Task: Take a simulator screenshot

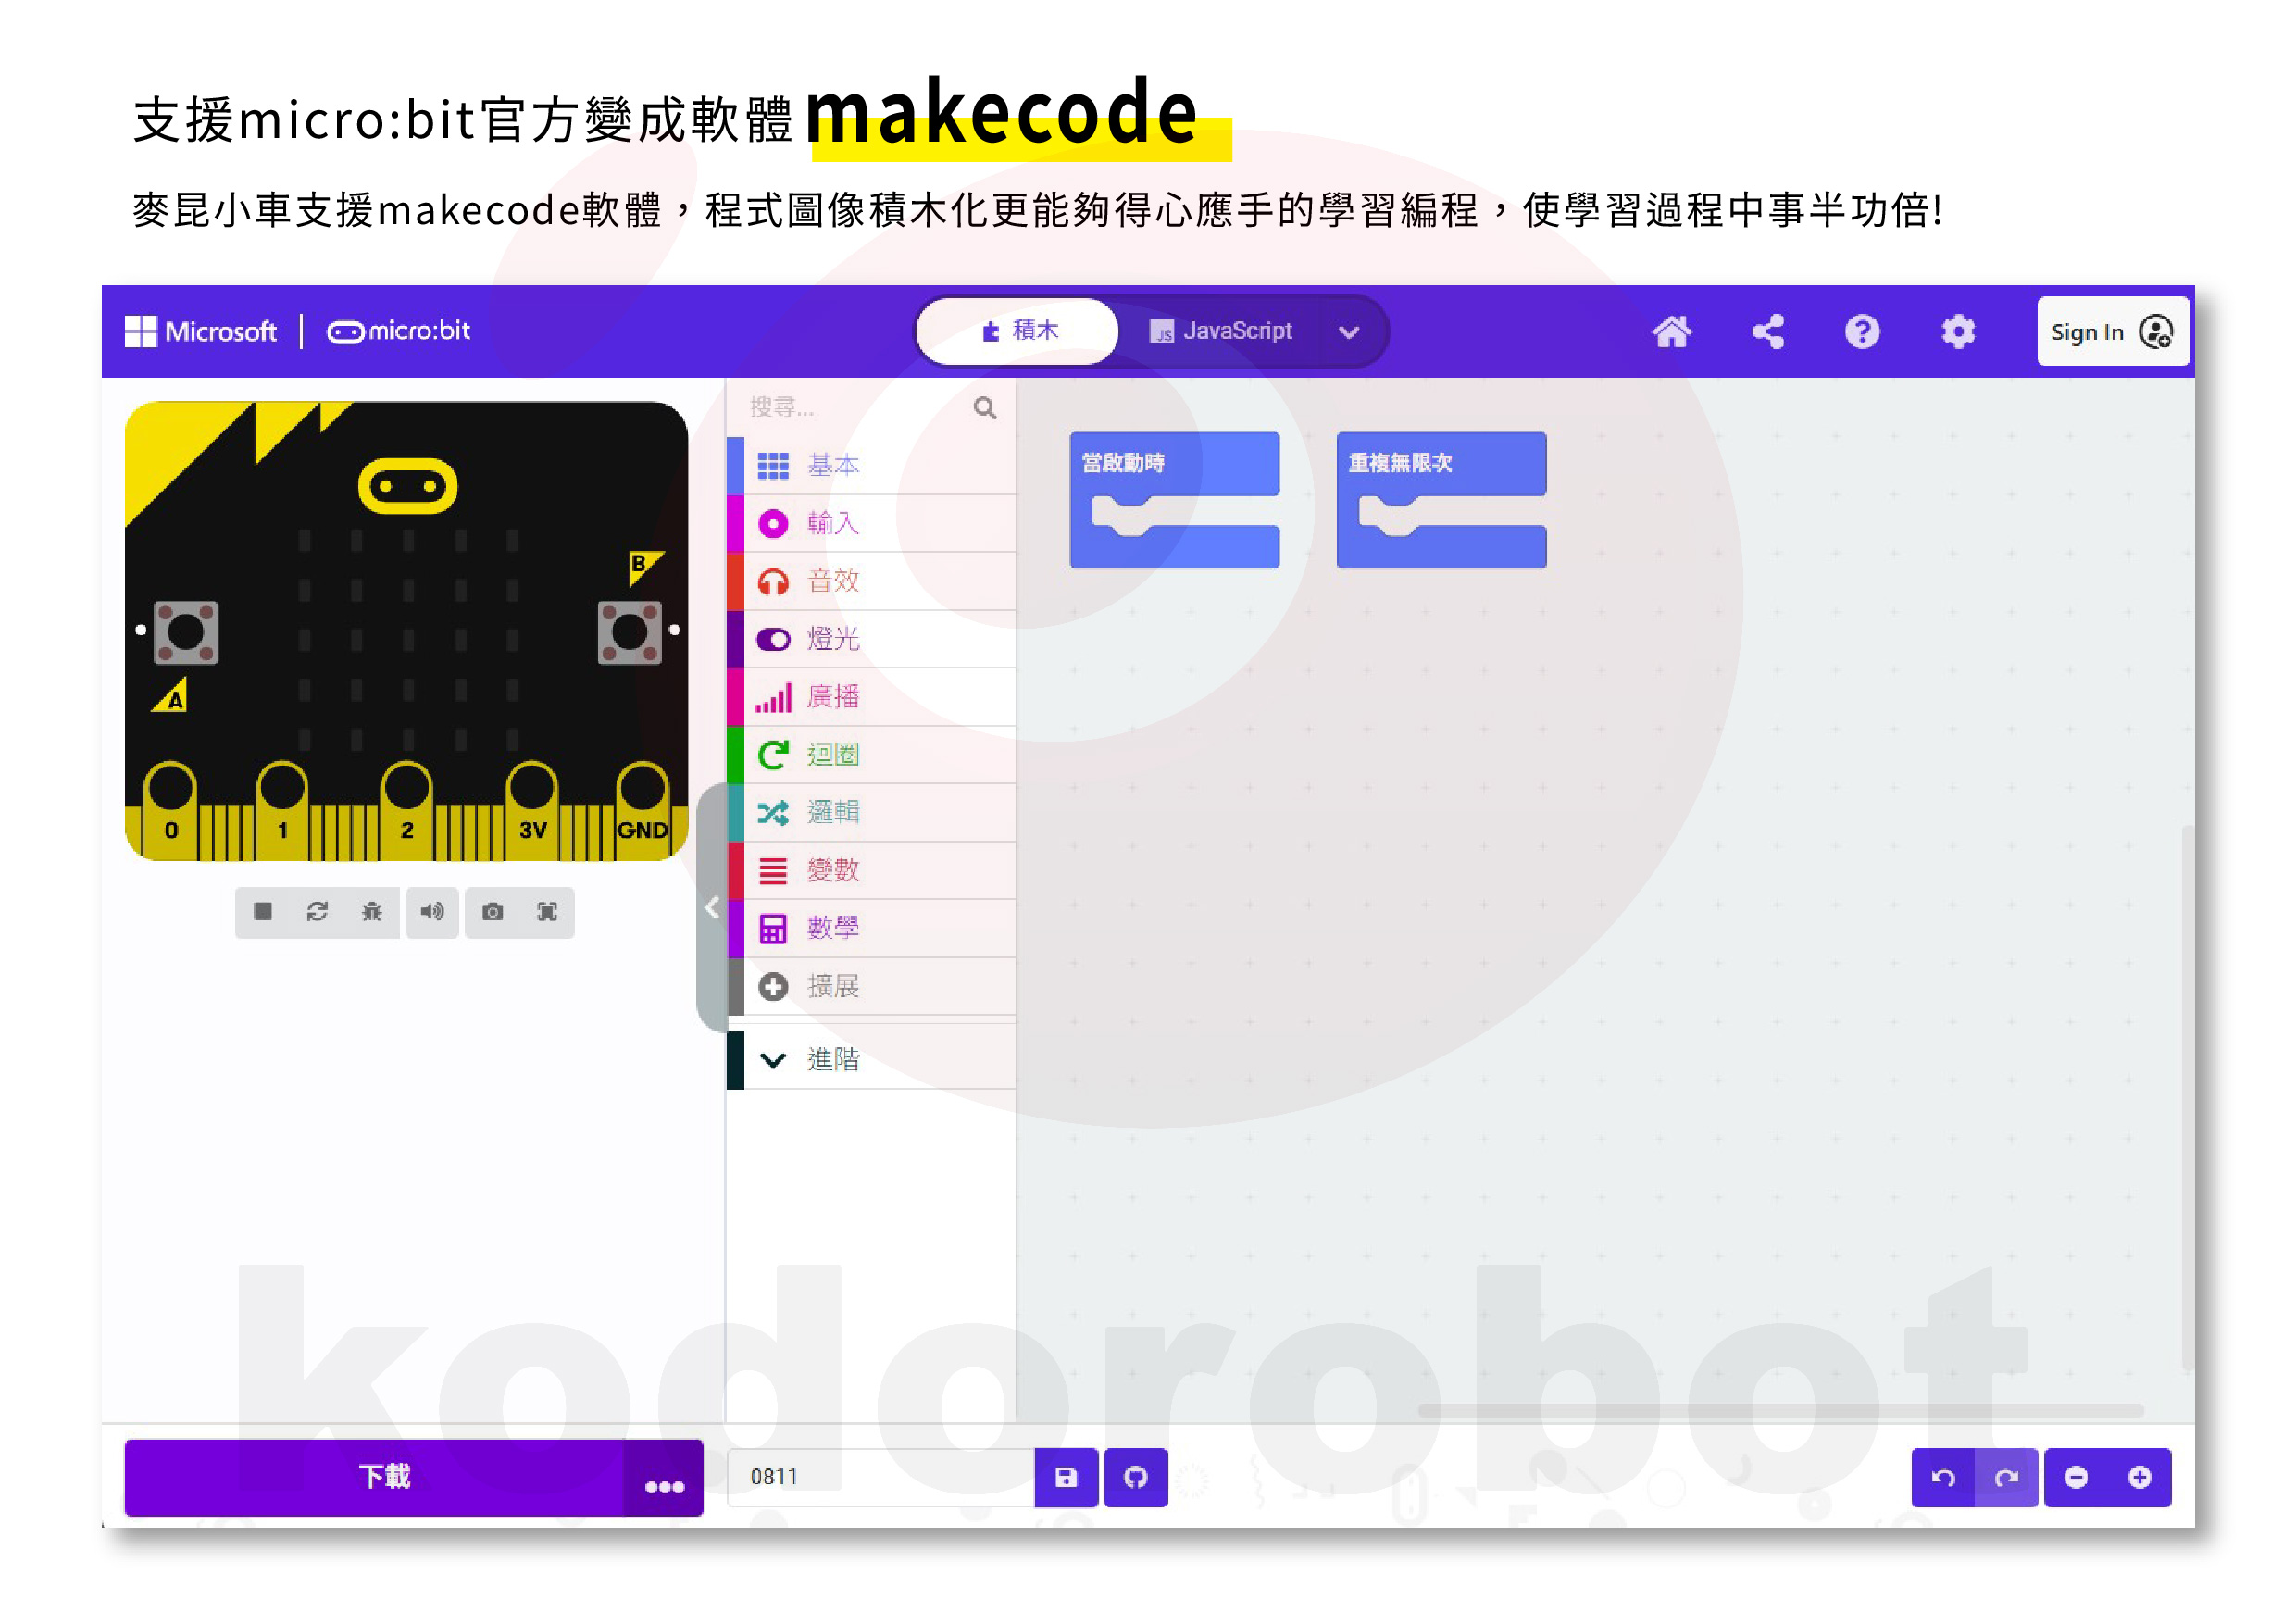Action: (x=492, y=911)
